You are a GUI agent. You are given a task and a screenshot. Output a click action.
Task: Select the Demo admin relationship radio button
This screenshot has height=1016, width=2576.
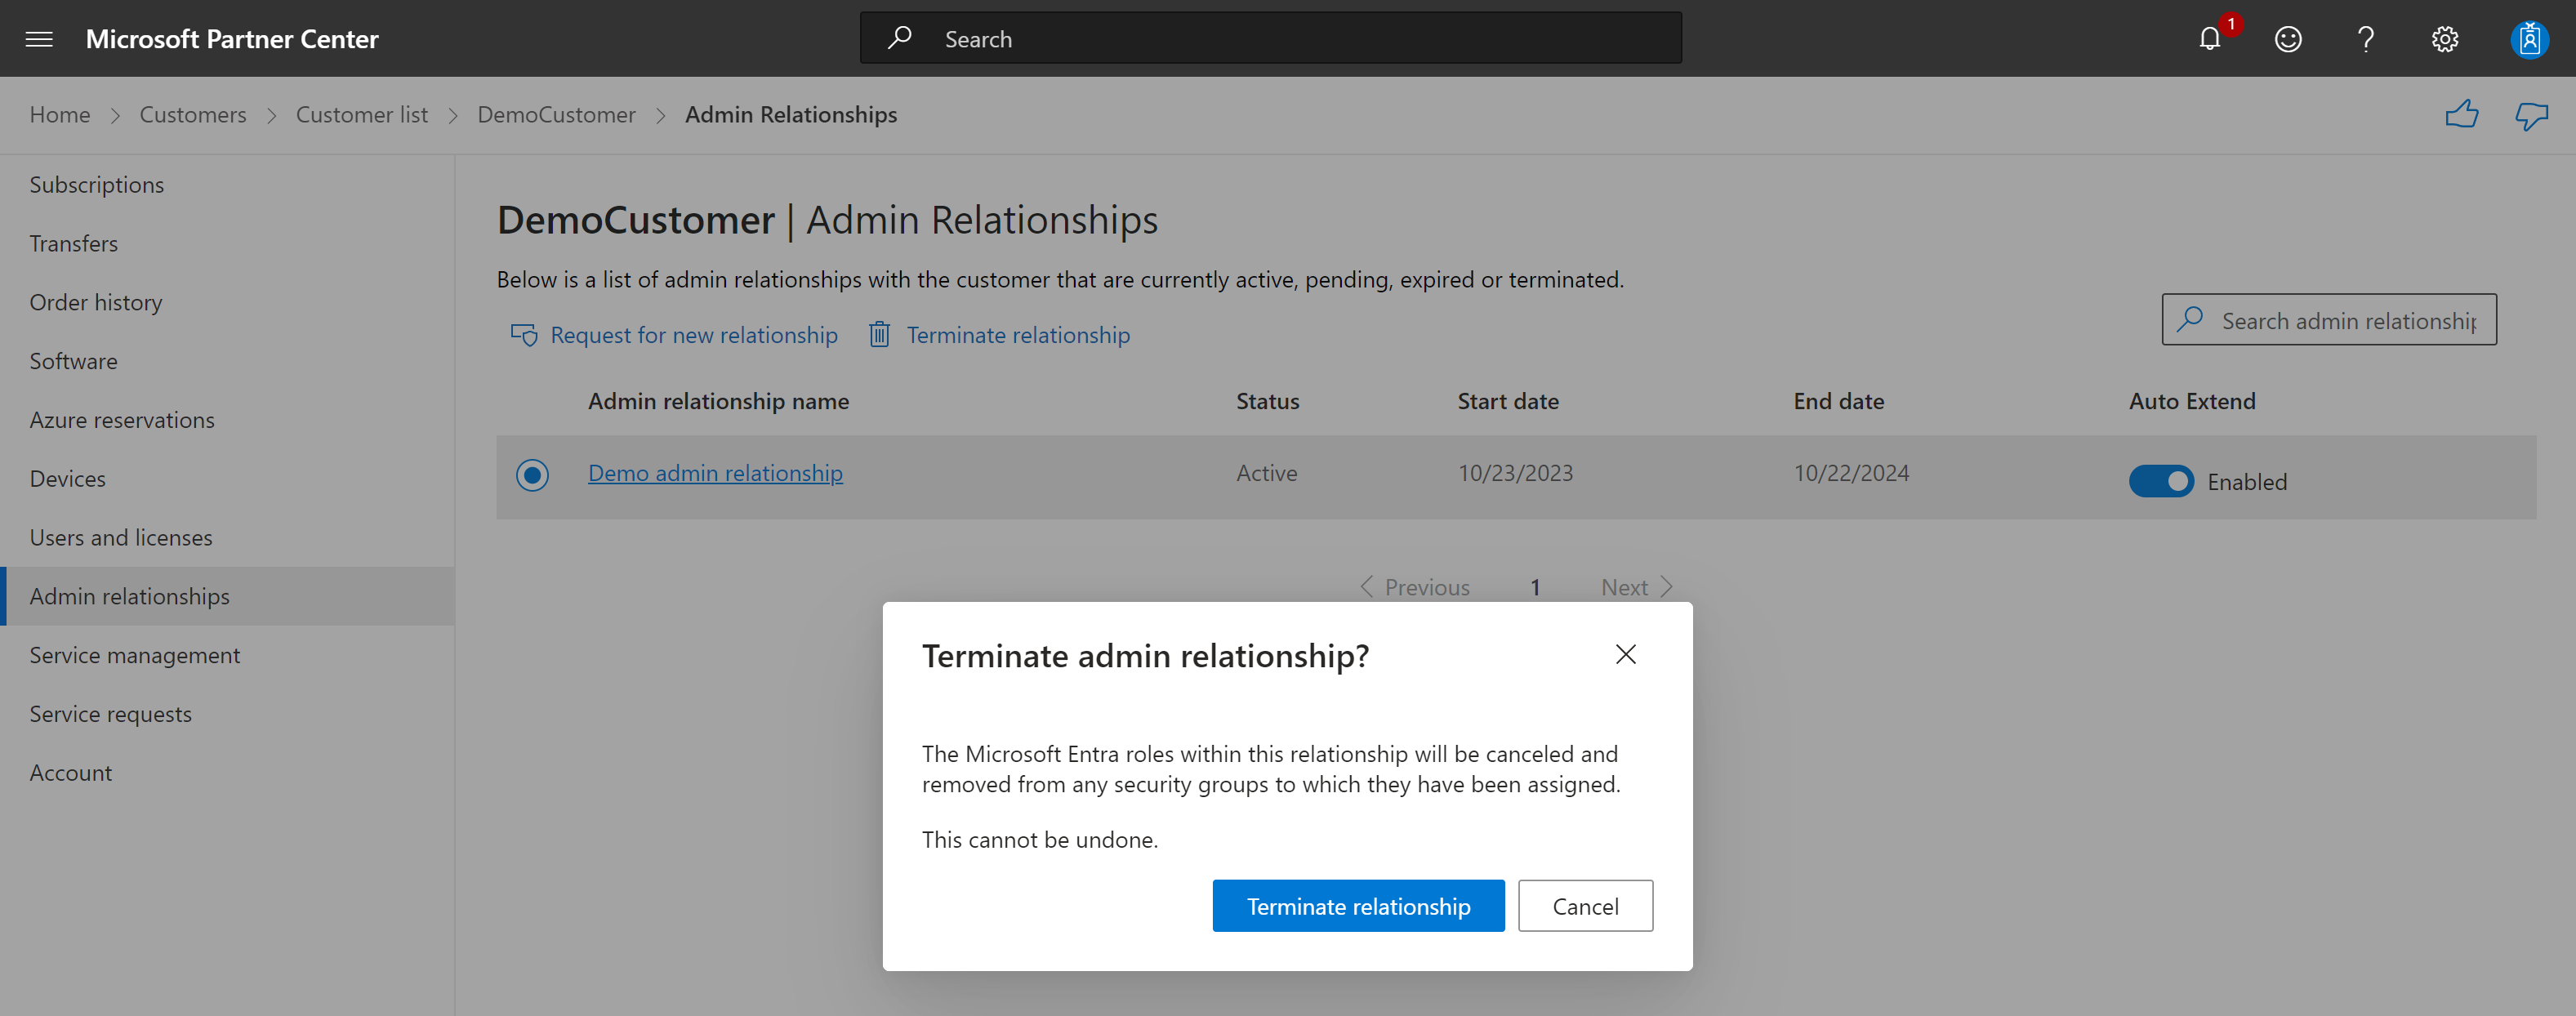[531, 474]
